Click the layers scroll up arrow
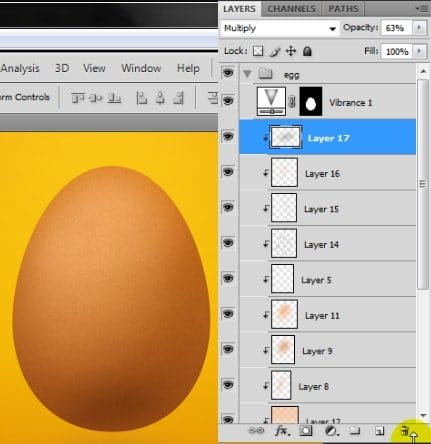The image size is (431, 444). pyautogui.click(x=423, y=71)
